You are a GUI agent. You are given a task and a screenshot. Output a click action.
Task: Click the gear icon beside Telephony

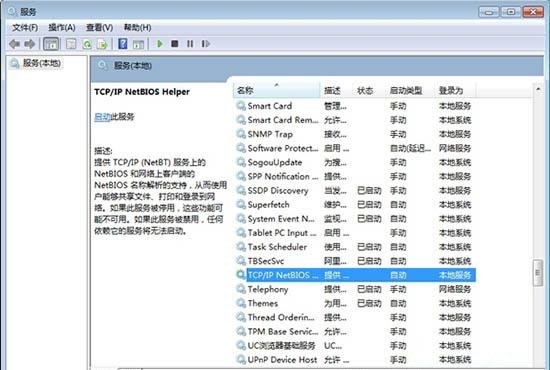pyautogui.click(x=241, y=289)
